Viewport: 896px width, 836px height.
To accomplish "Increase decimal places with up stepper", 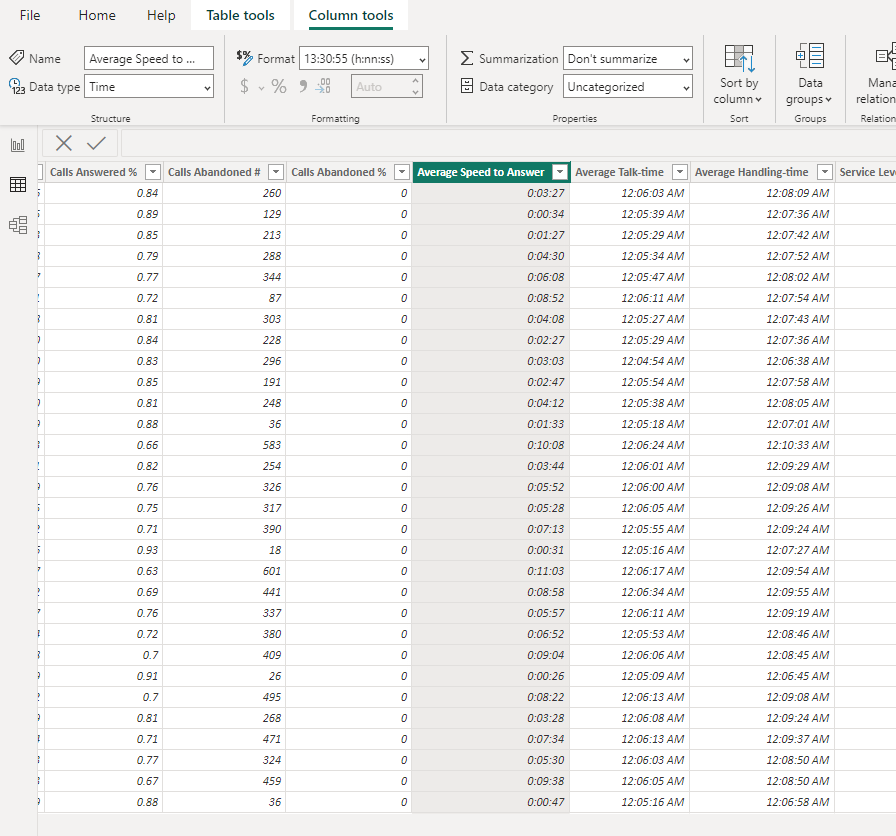I will 416,81.
